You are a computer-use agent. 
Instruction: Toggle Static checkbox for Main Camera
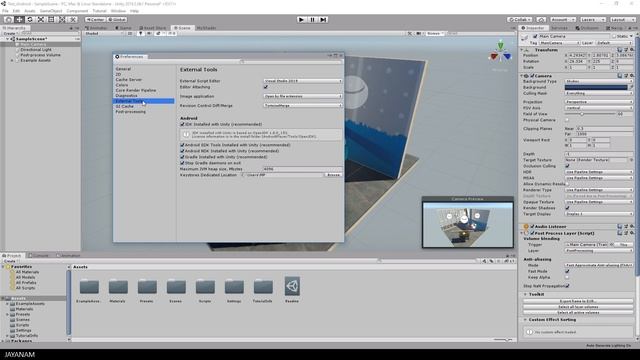pyautogui.click(x=614, y=36)
